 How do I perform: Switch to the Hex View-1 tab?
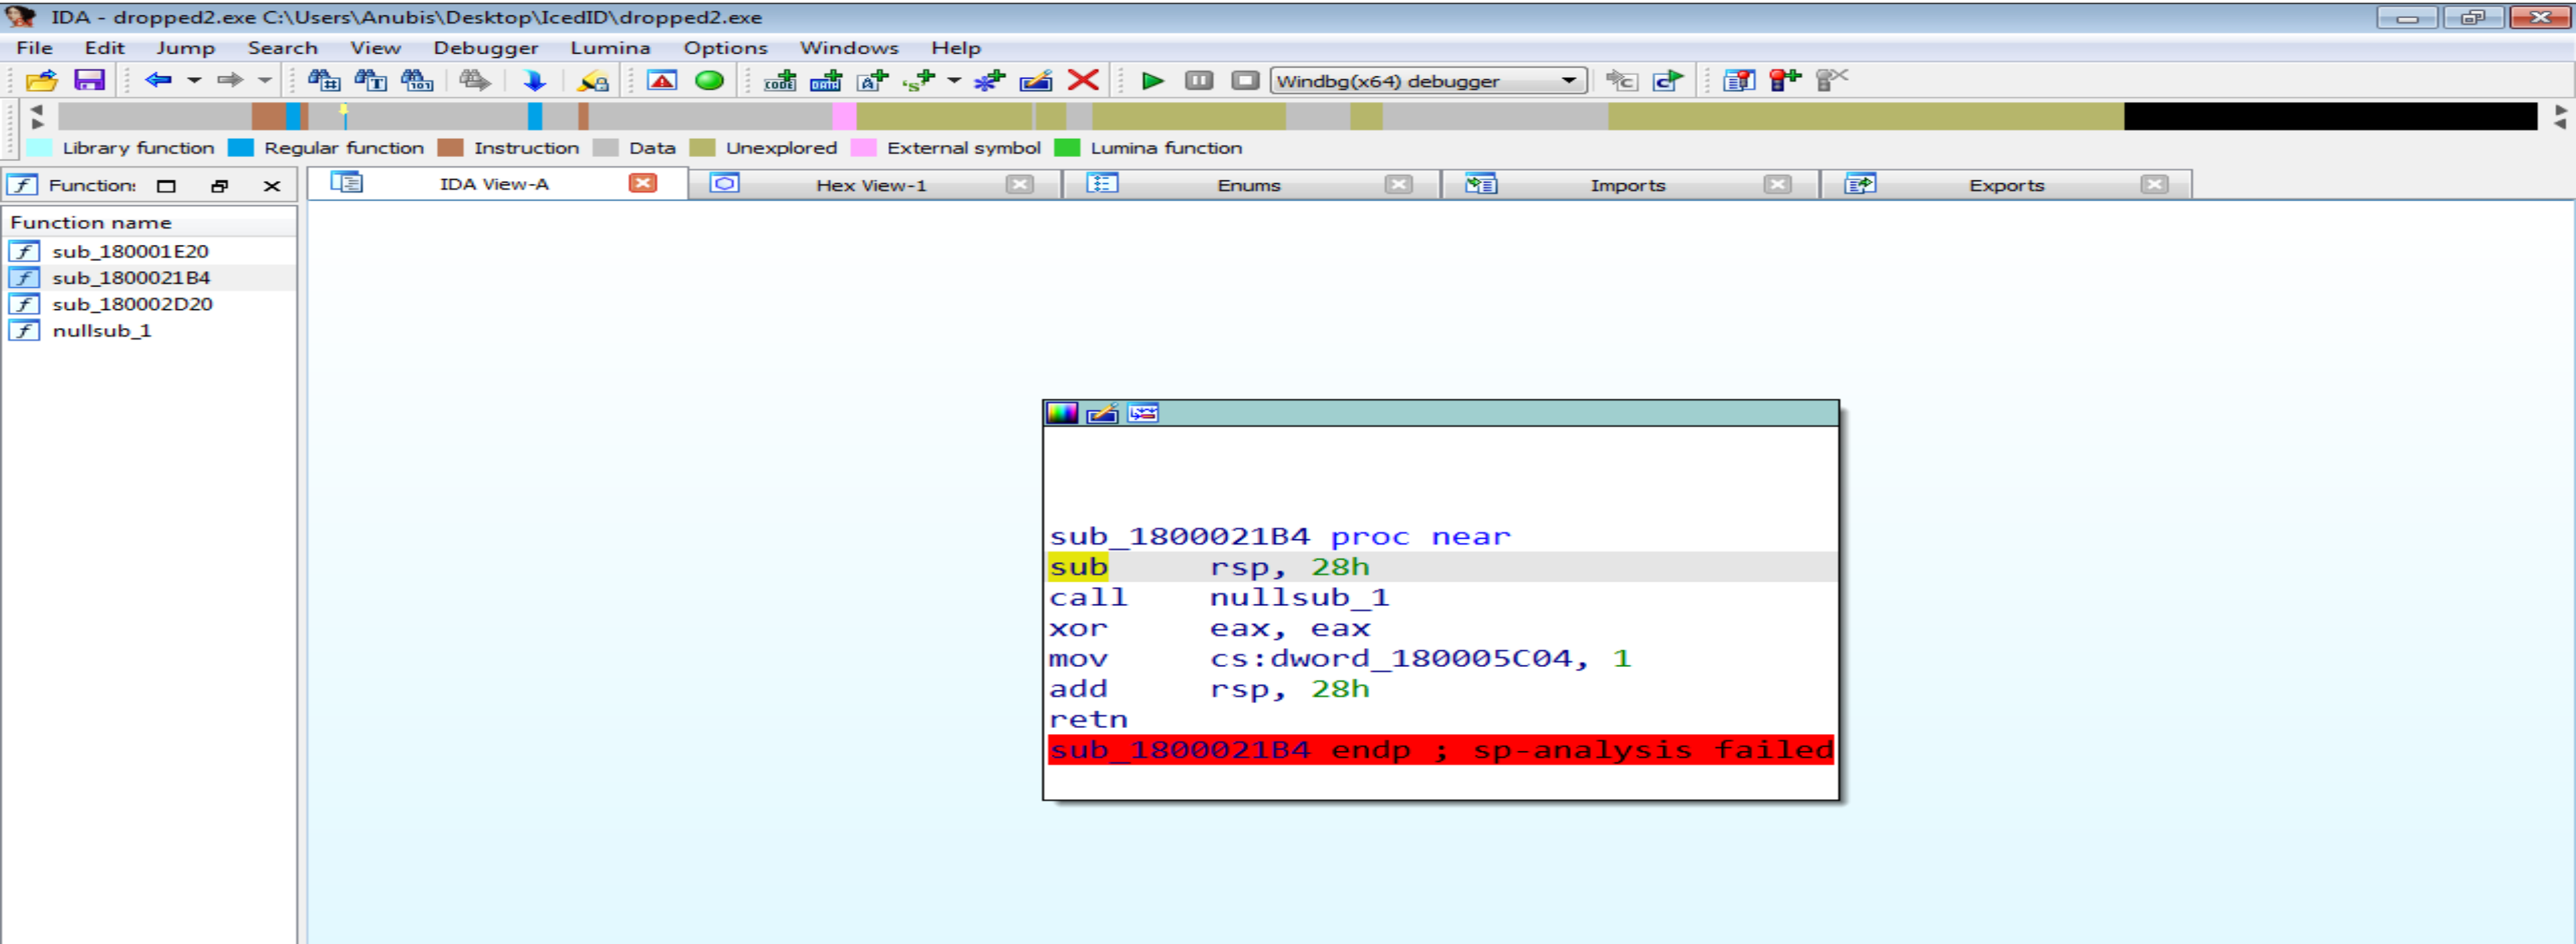870,185
